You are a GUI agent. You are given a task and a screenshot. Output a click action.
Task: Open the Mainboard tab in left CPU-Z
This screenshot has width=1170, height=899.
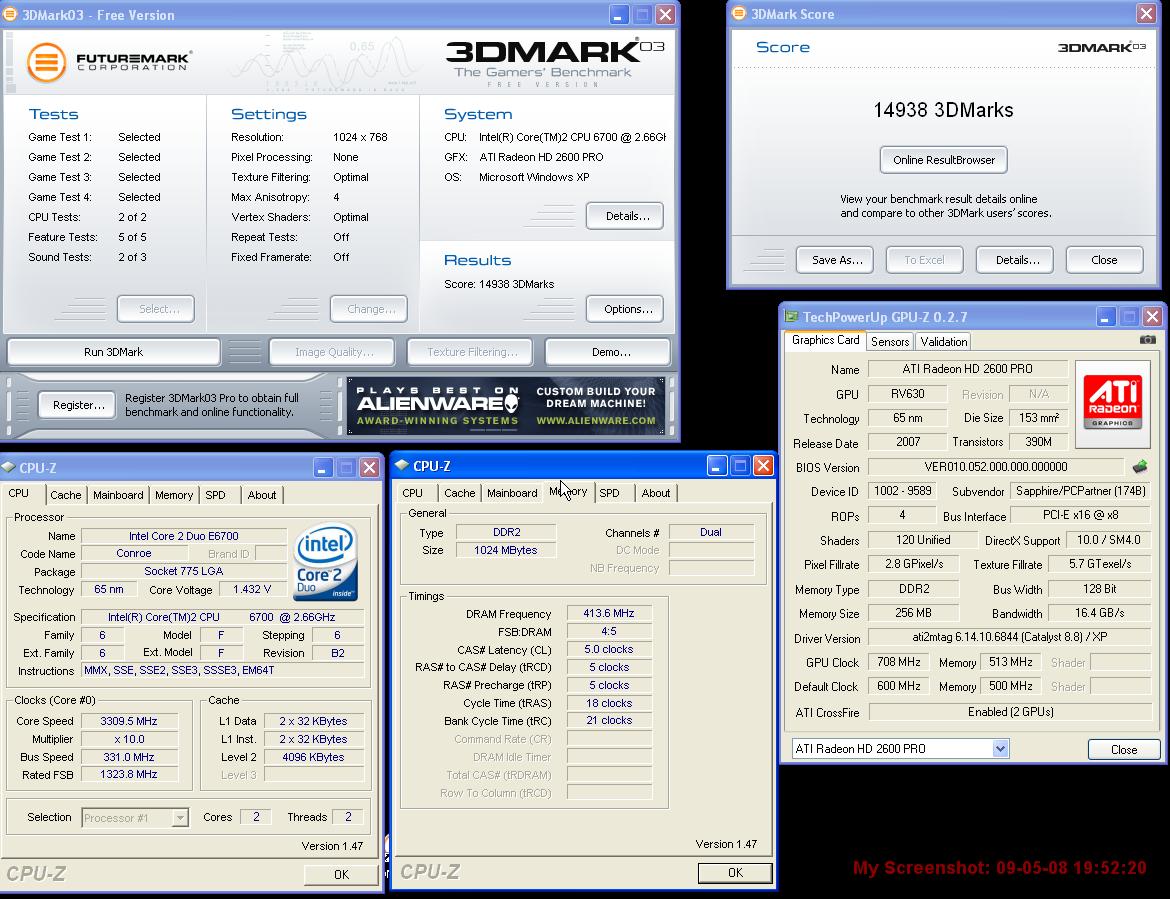[x=118, y=495]
